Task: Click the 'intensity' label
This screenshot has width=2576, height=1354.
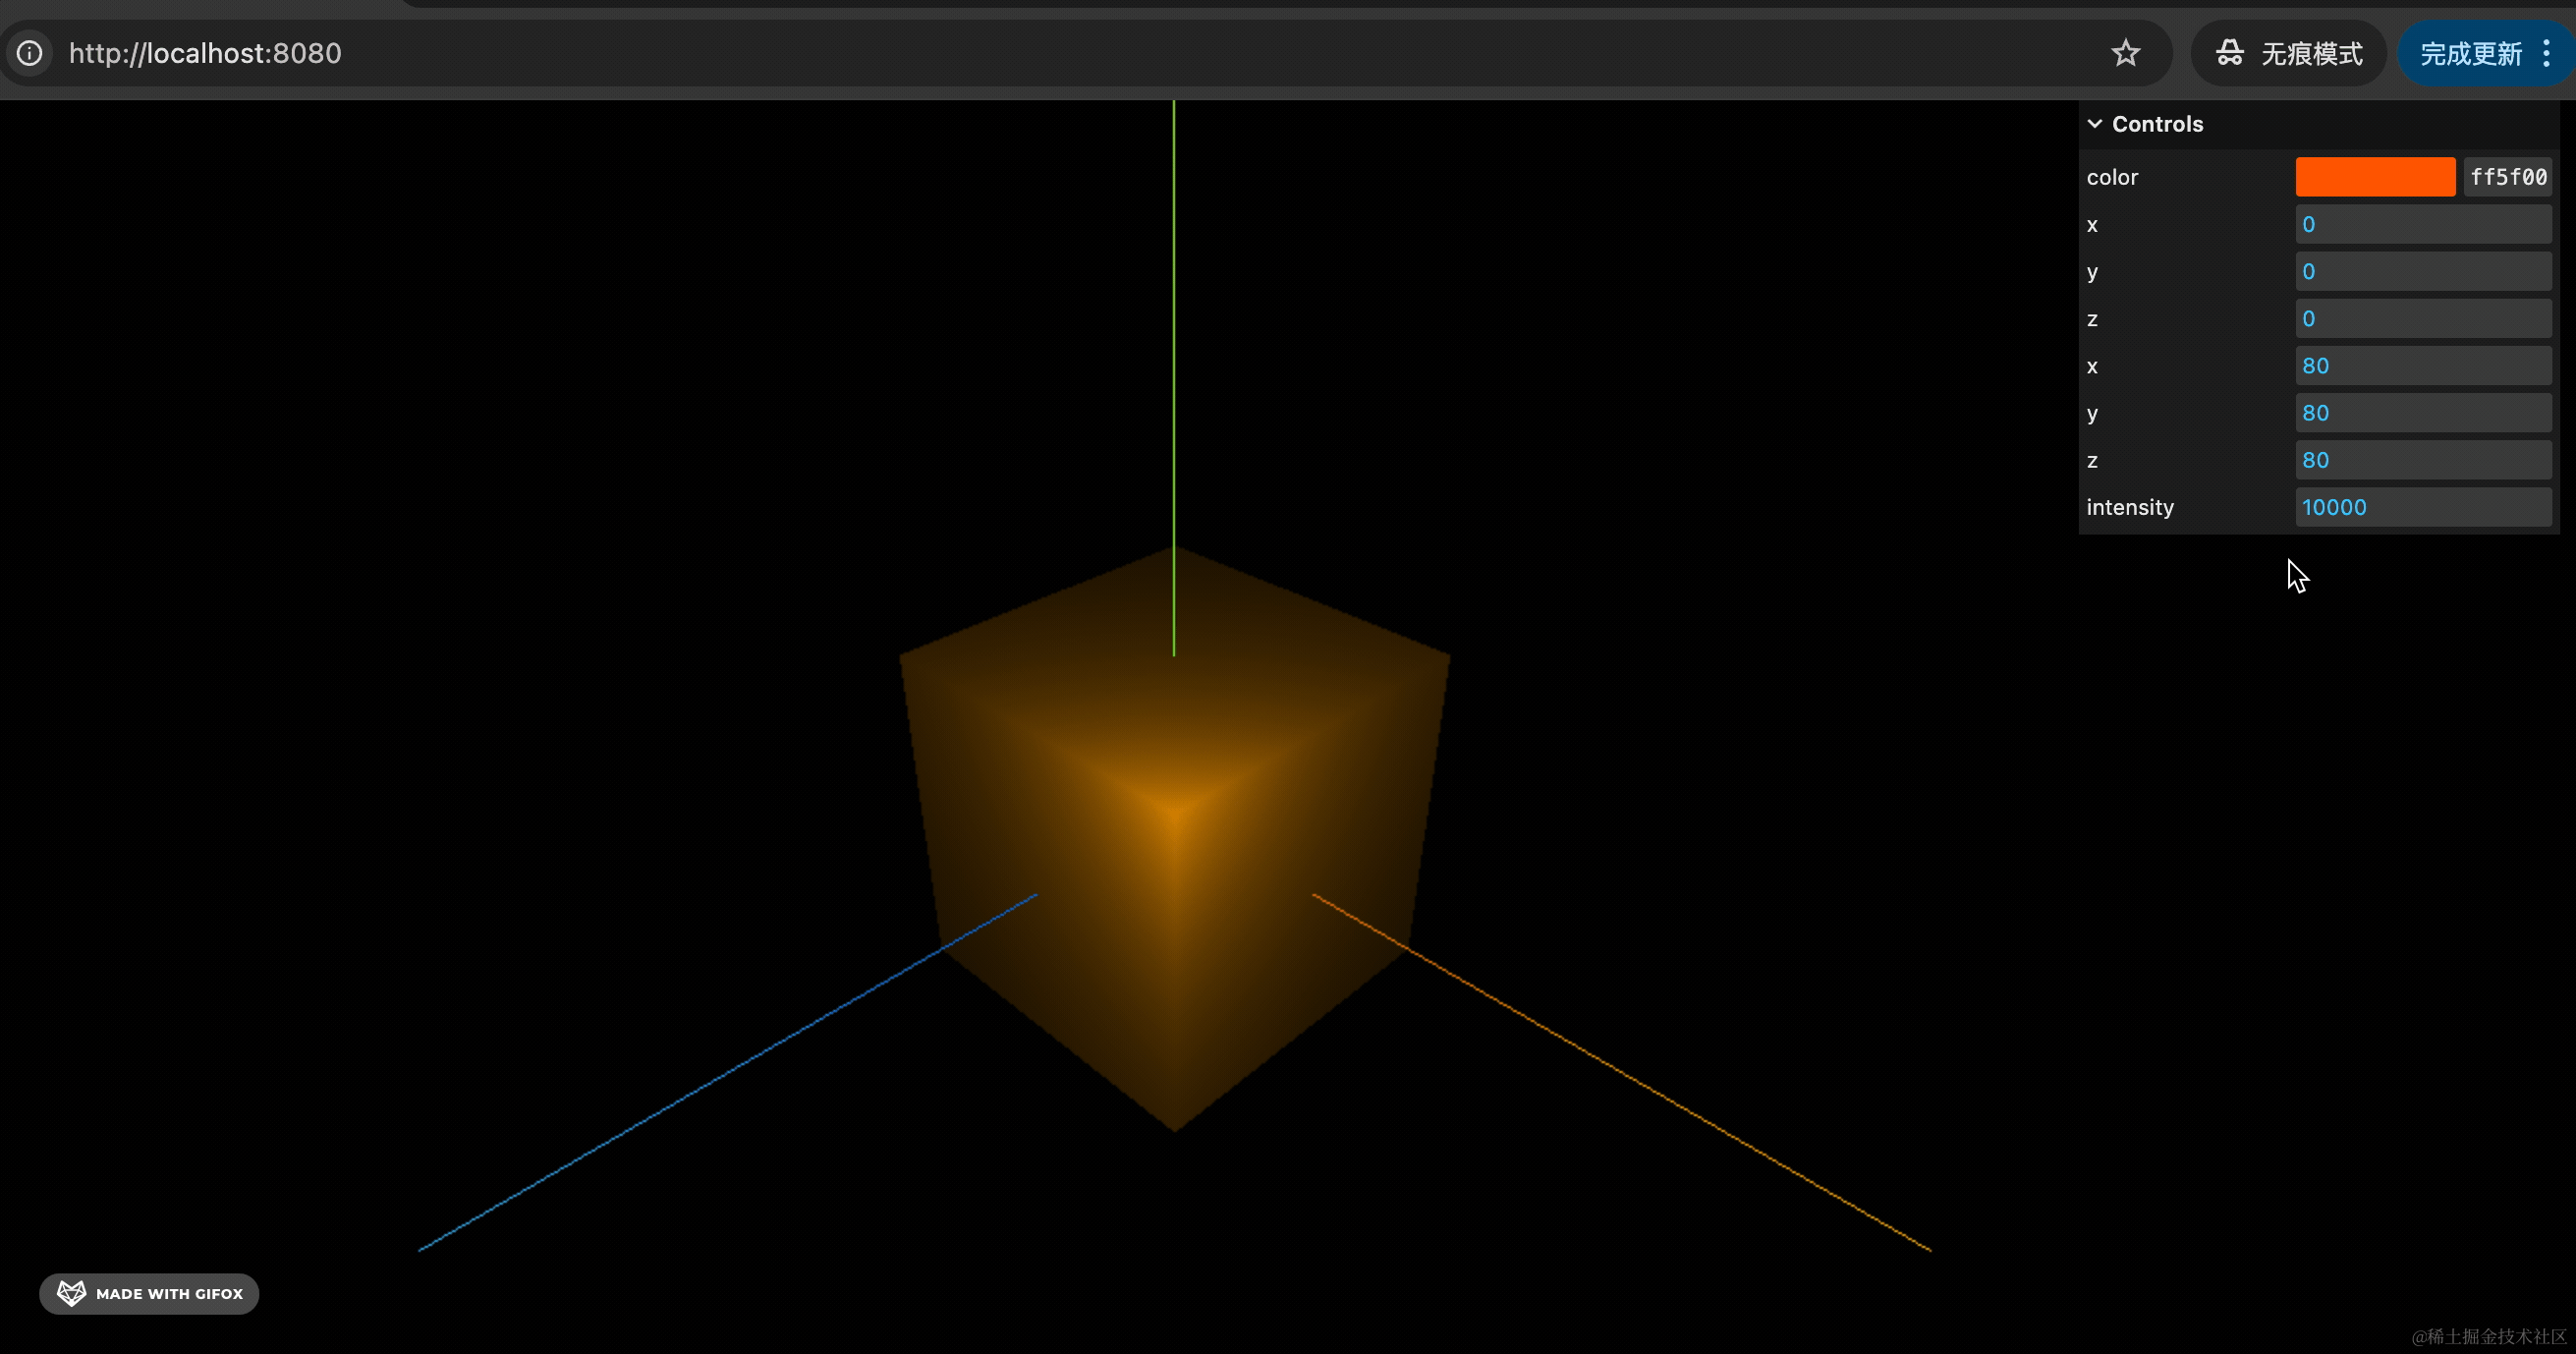Action: click(2130, 507)
